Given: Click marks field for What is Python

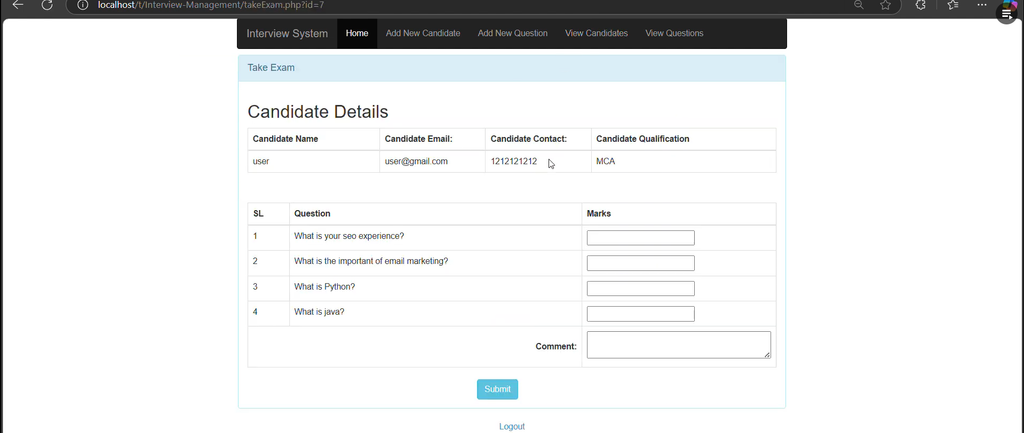Looking at the screenshot, I should click(x=641, y=289).
